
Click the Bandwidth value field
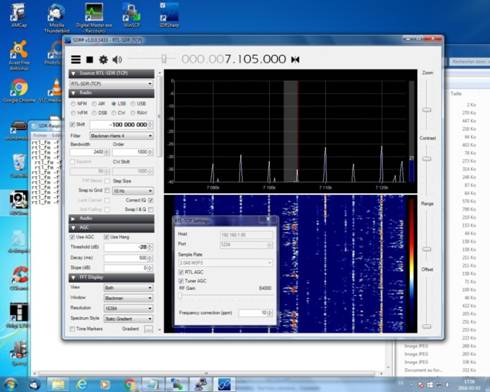[89, 152]
